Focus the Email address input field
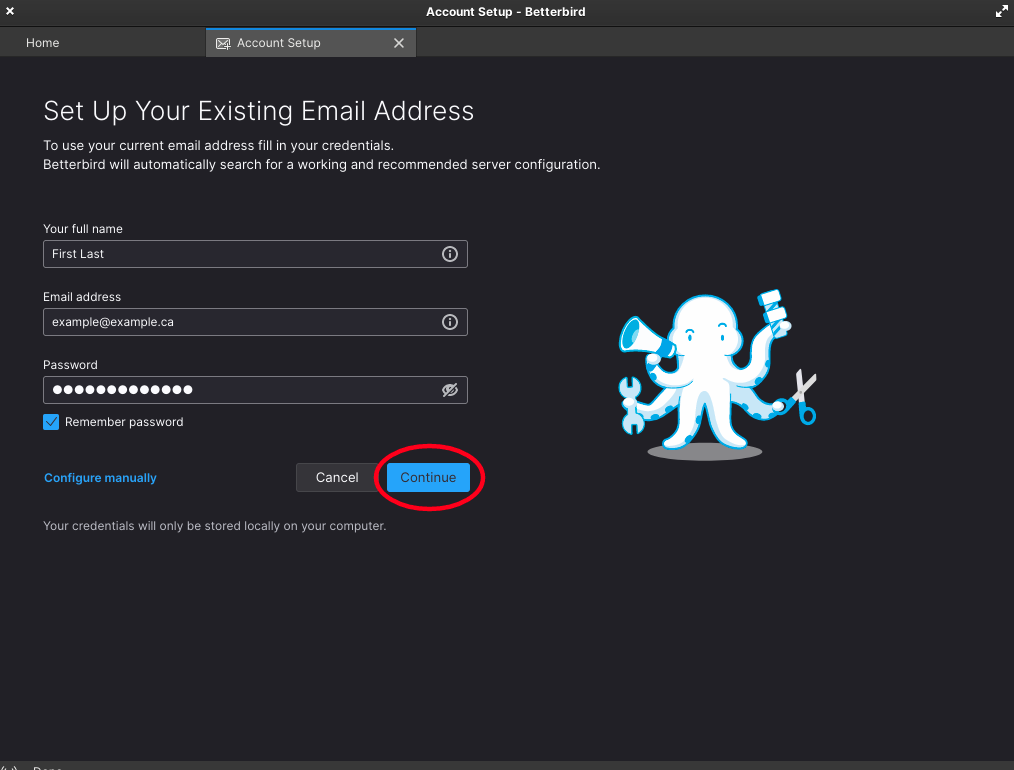Screen dimensions: 1014x770 point(255,322)
